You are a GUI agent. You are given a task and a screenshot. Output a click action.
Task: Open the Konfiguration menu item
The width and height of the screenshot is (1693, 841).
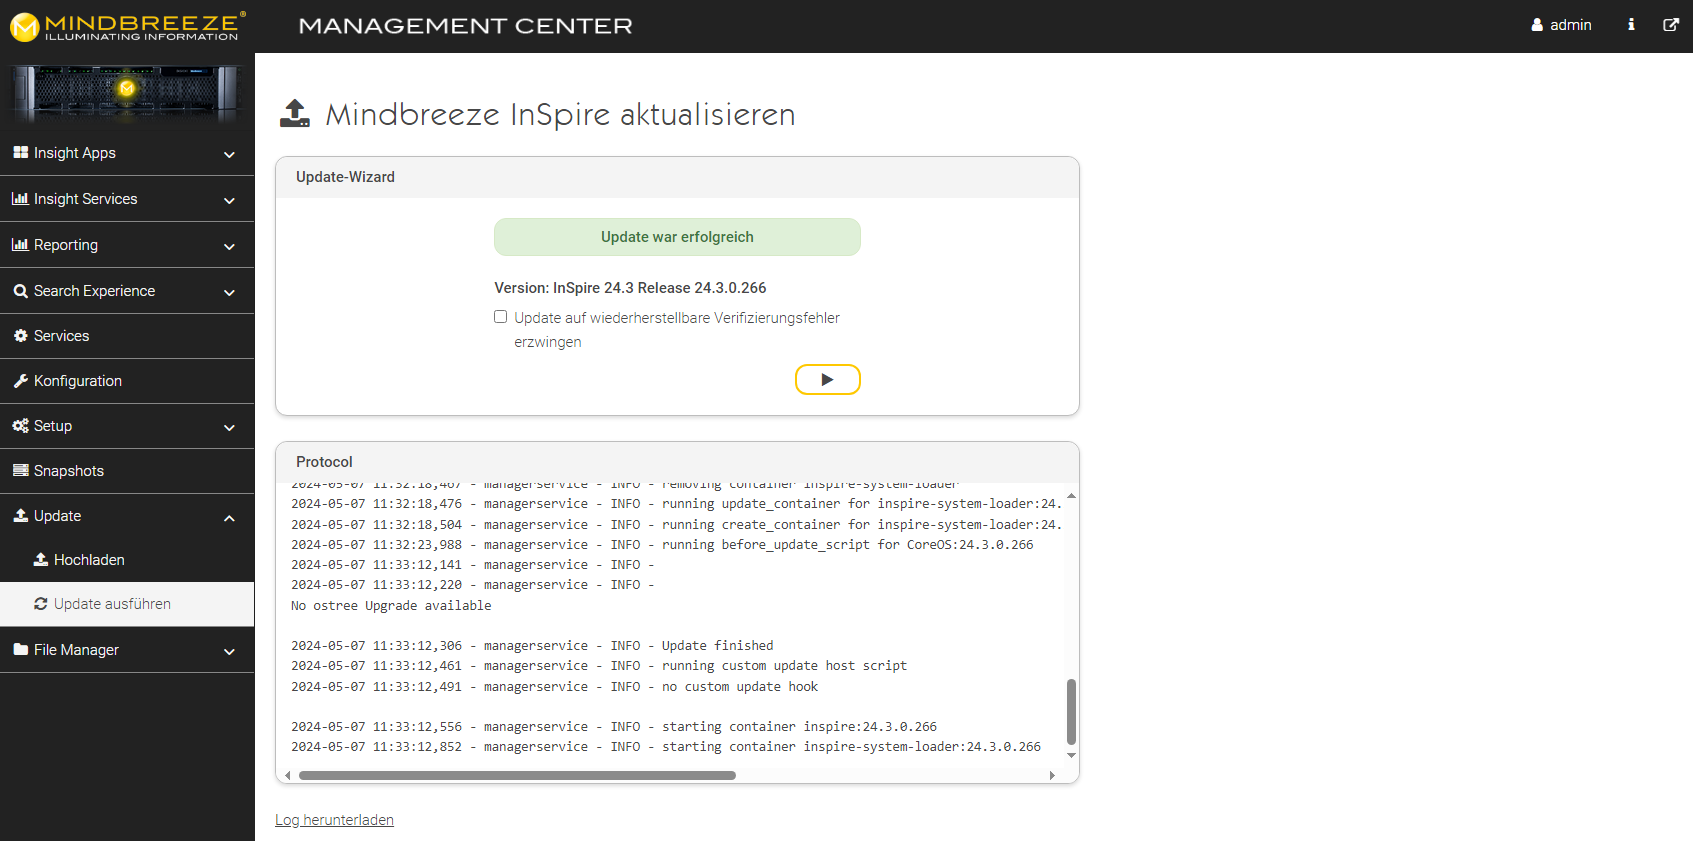click(x=127, y=381)
